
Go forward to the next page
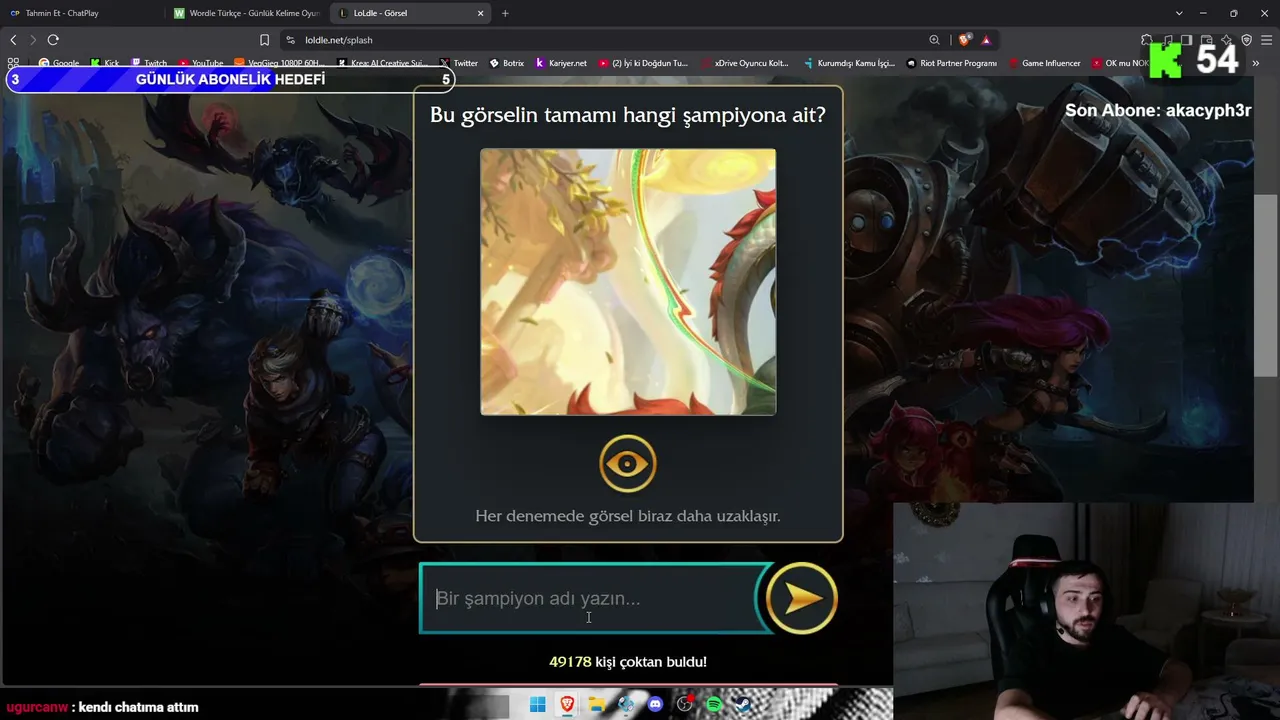33,40
